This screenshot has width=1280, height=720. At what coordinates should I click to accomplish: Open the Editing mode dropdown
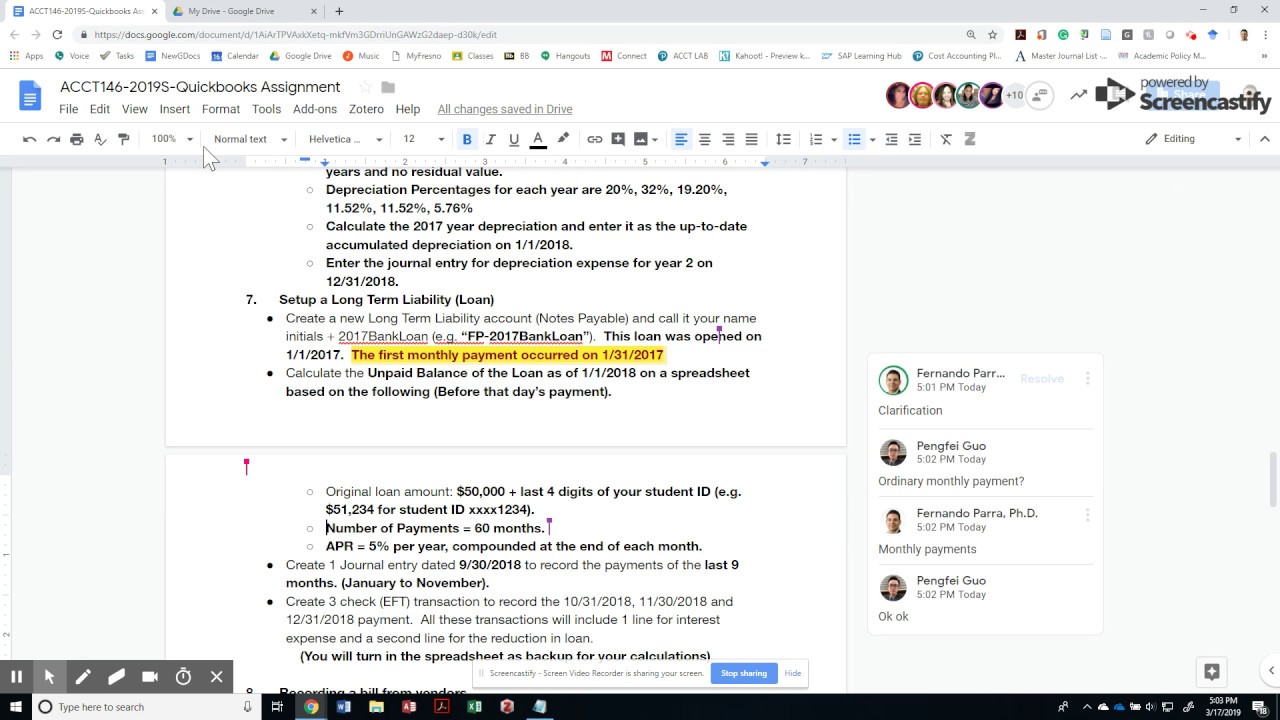click(1193, 139)
